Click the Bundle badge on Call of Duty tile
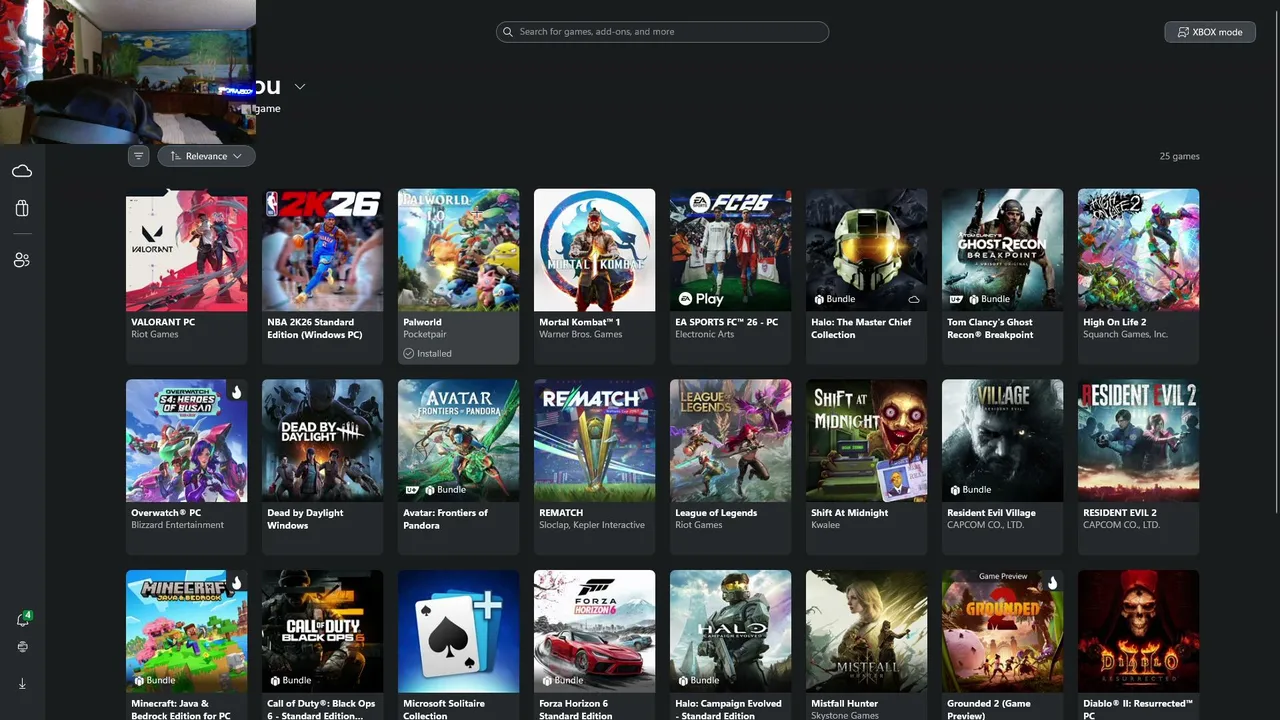 290,680
